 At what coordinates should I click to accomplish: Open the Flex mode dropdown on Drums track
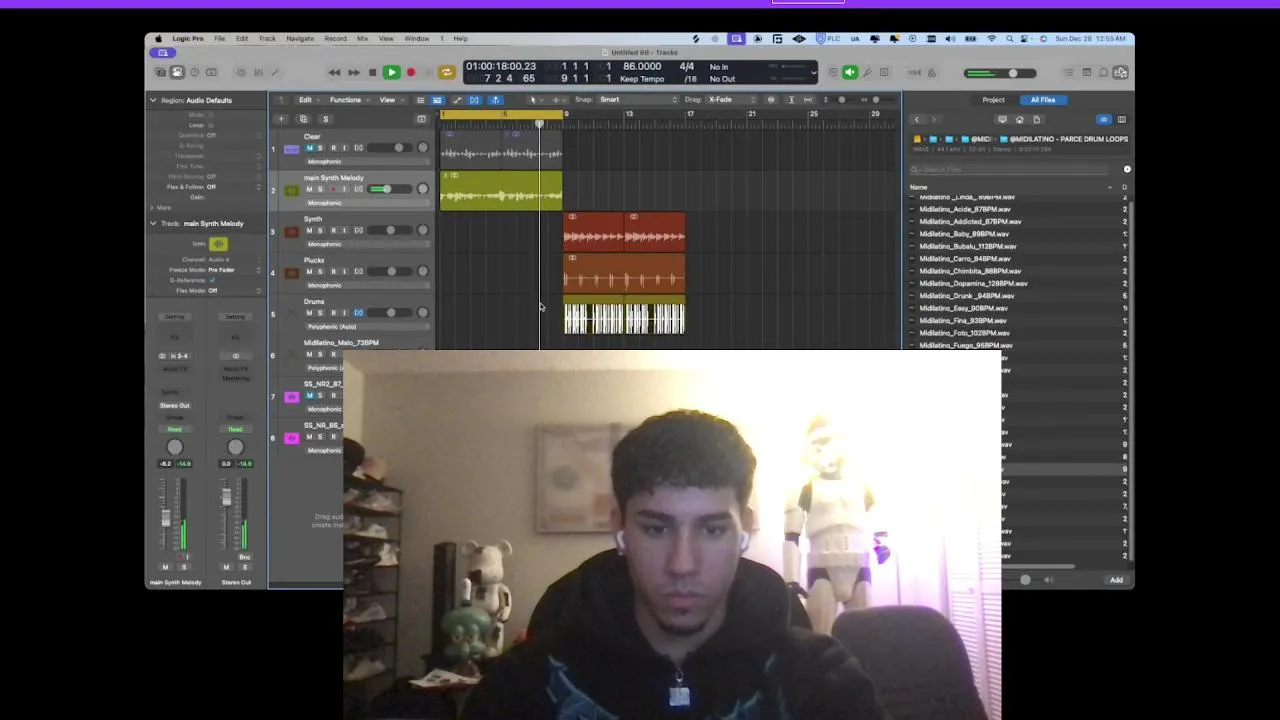367,326
